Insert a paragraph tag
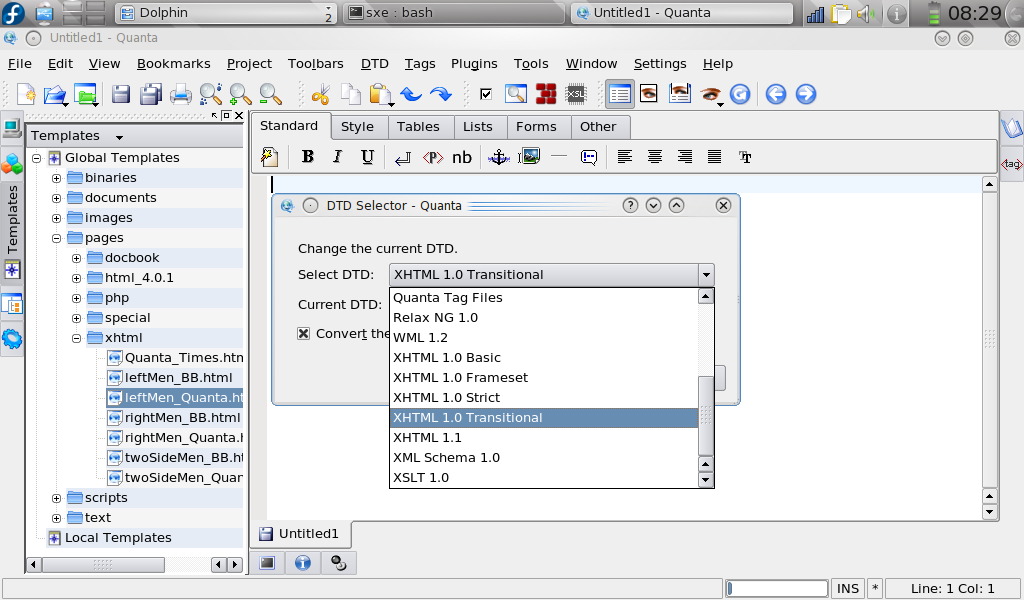 pos(432,157)
